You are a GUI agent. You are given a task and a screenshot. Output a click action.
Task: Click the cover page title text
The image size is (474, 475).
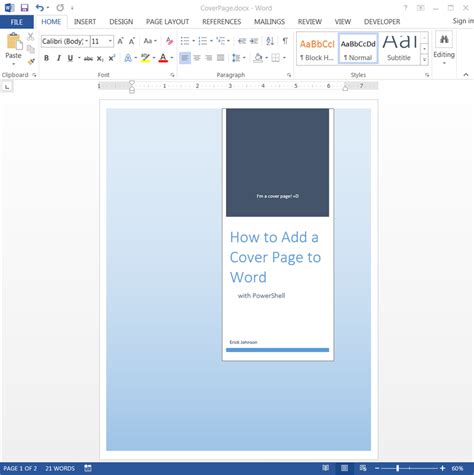[275, 257]
